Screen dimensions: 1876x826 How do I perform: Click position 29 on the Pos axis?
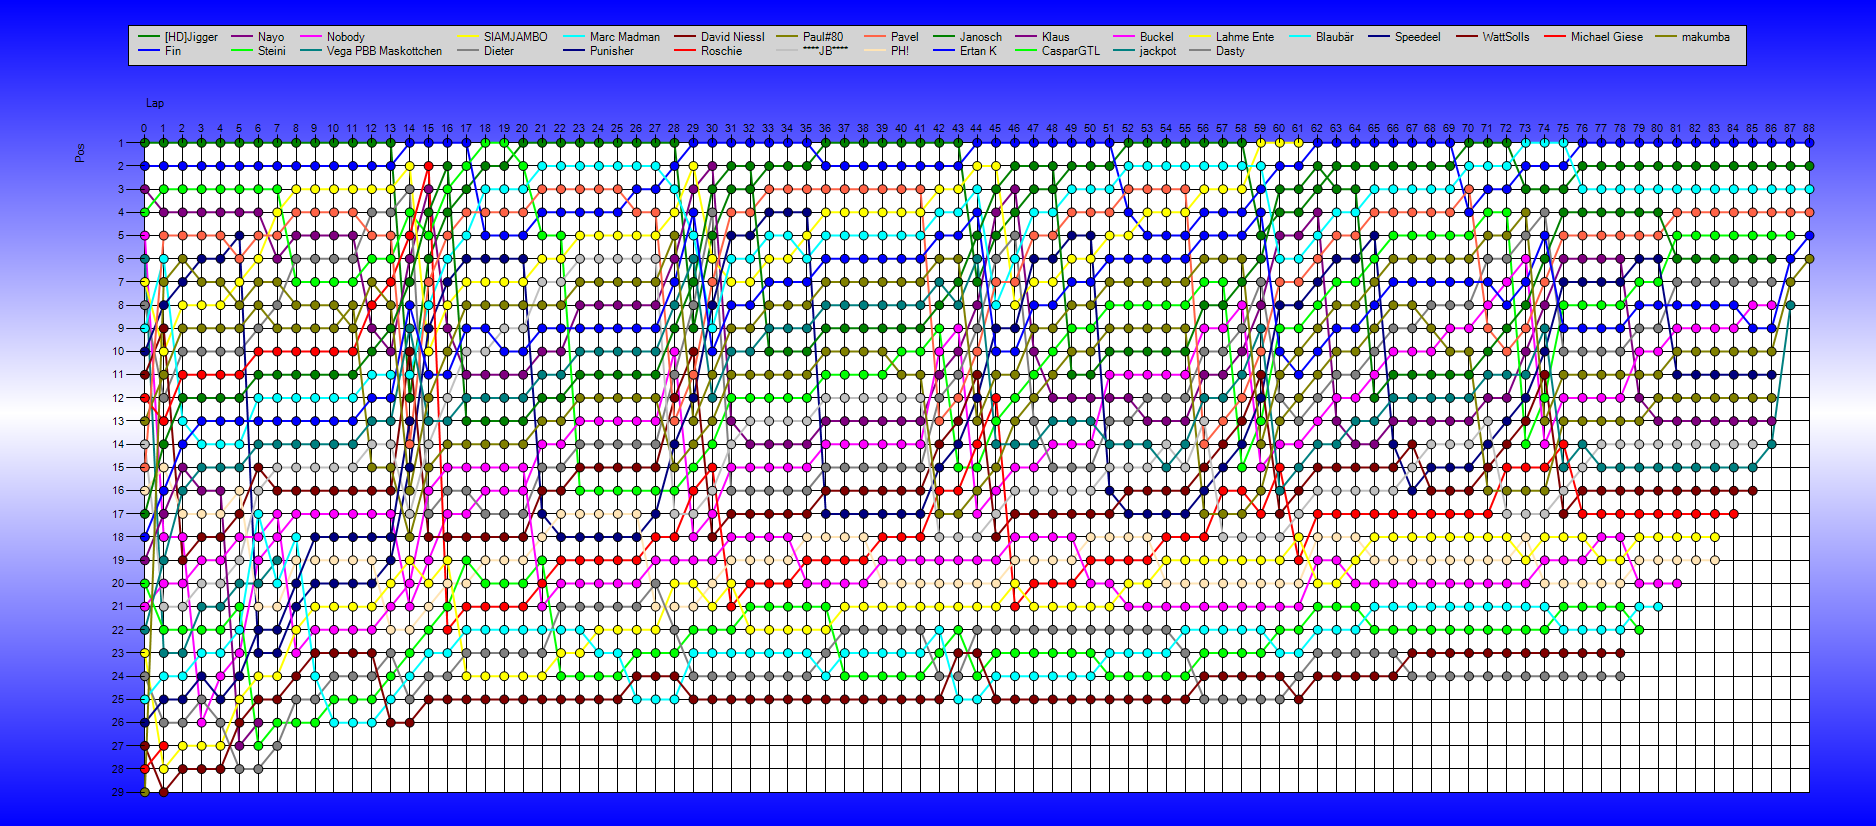[x=119, y=792]
